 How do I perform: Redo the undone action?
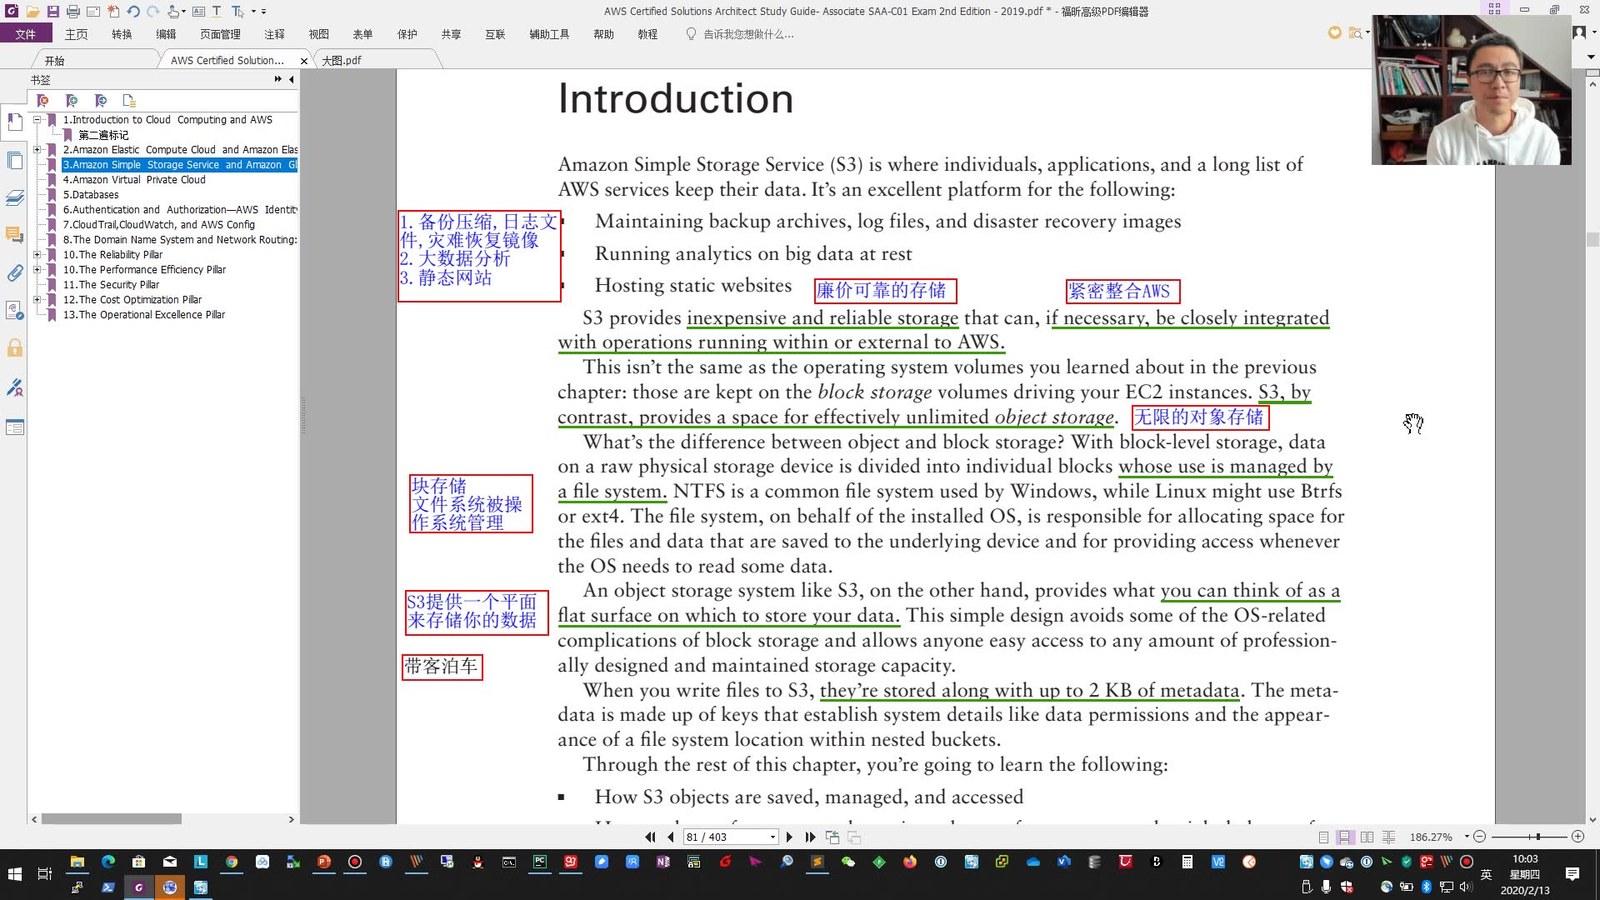point(153,11)
